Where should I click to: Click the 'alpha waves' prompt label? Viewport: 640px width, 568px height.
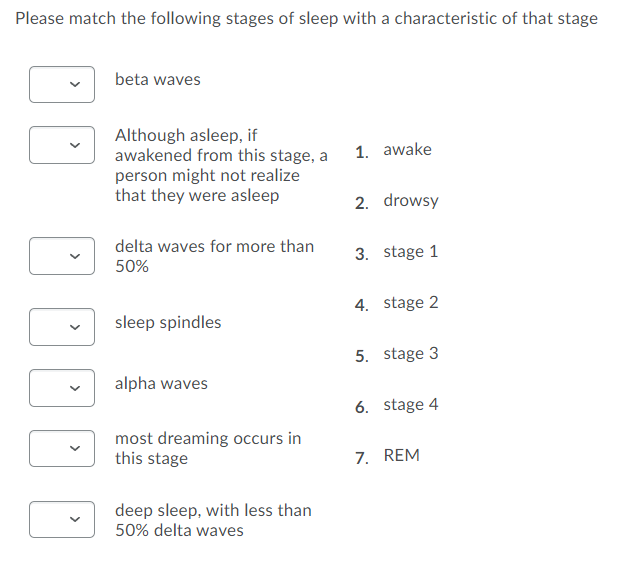pyautogui.click(x=161, y=384)
